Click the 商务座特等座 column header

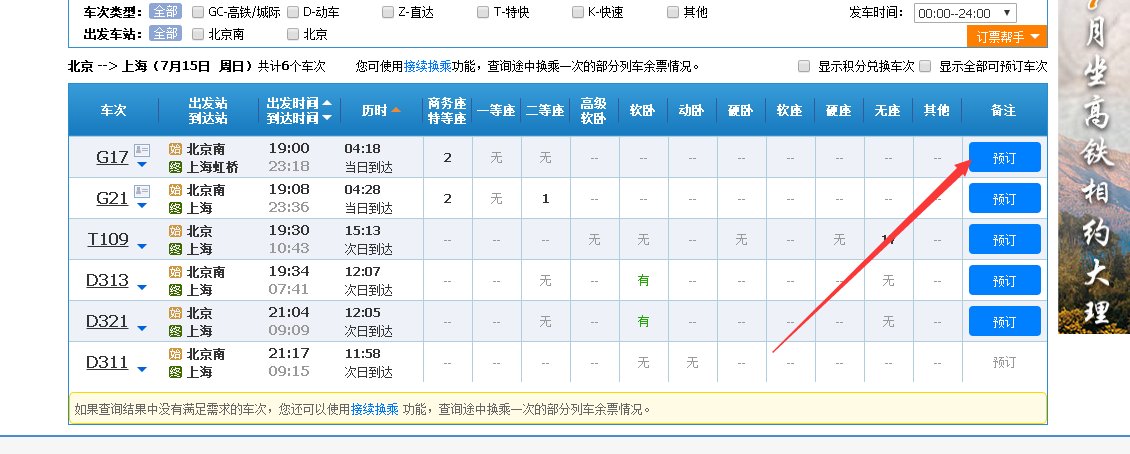click(x=448, y=110)
